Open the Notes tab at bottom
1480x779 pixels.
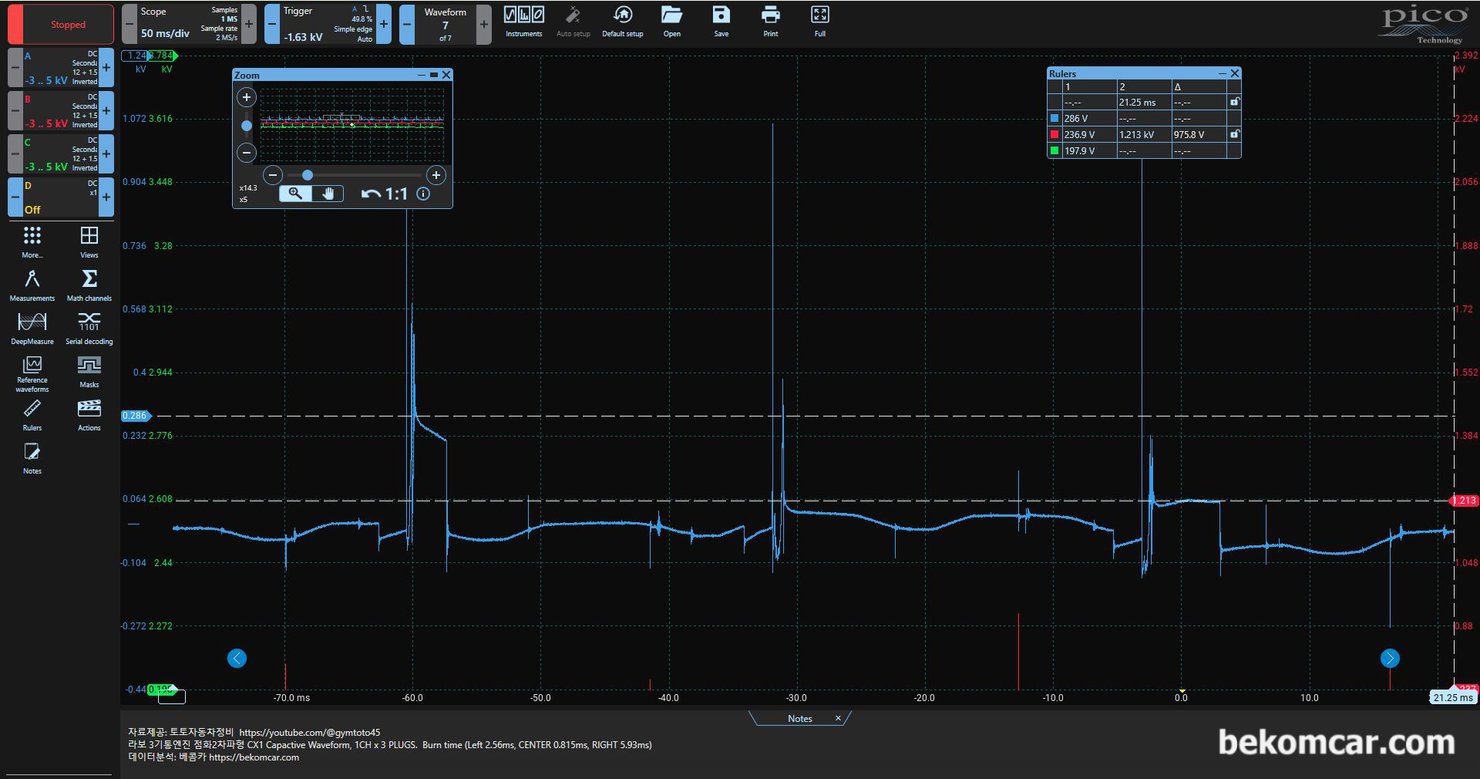(799, 718)
